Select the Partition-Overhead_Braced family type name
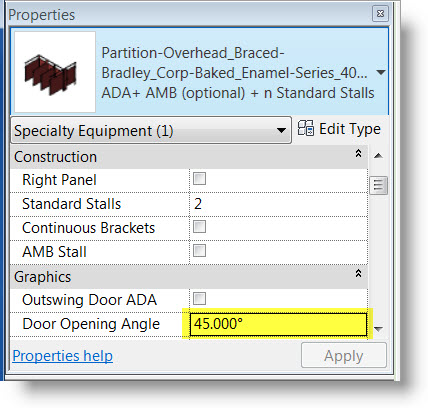 238,73
